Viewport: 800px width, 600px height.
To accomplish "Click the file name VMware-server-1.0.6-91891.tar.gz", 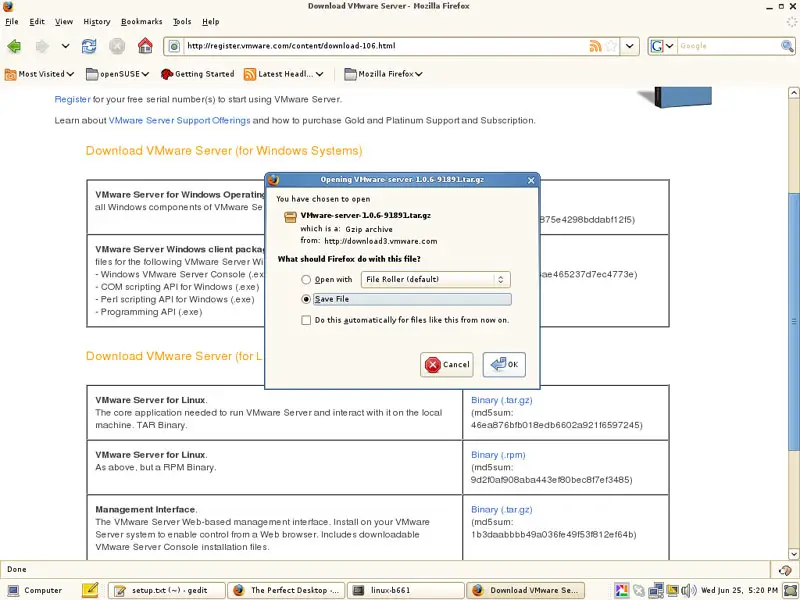I will (x=365, y=215).
